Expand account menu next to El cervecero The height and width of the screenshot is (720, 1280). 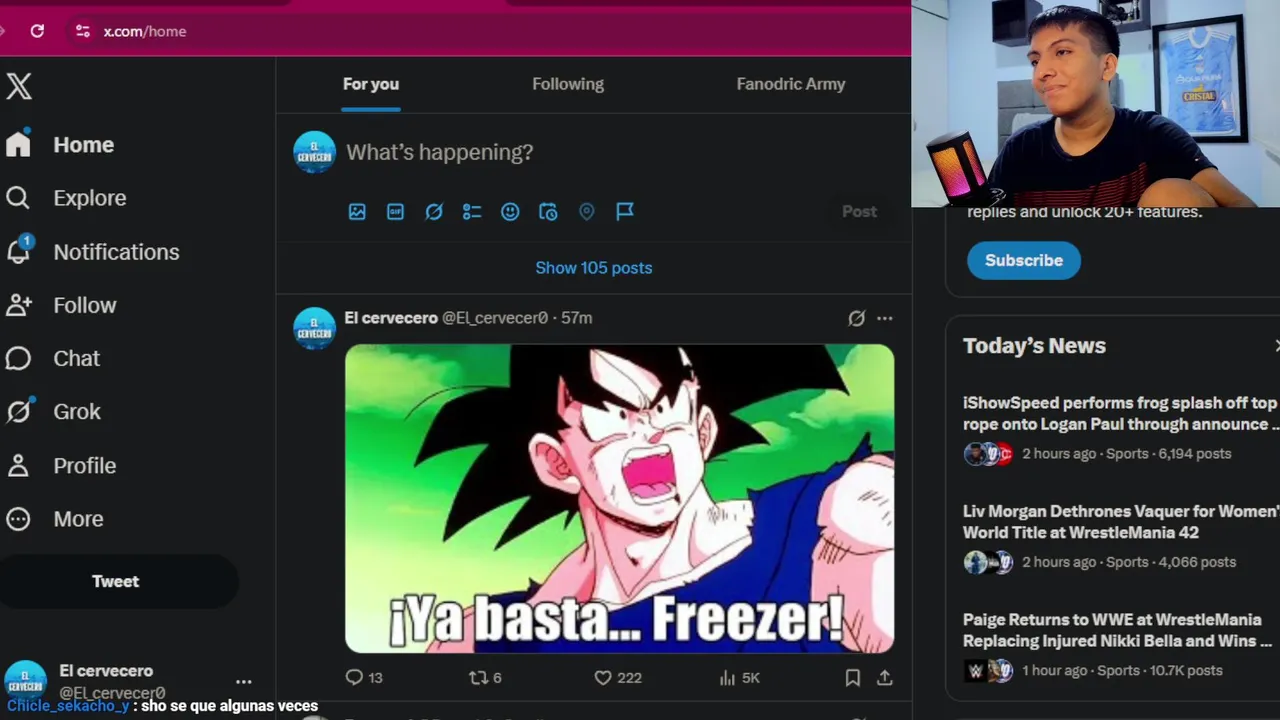point(243,681)
